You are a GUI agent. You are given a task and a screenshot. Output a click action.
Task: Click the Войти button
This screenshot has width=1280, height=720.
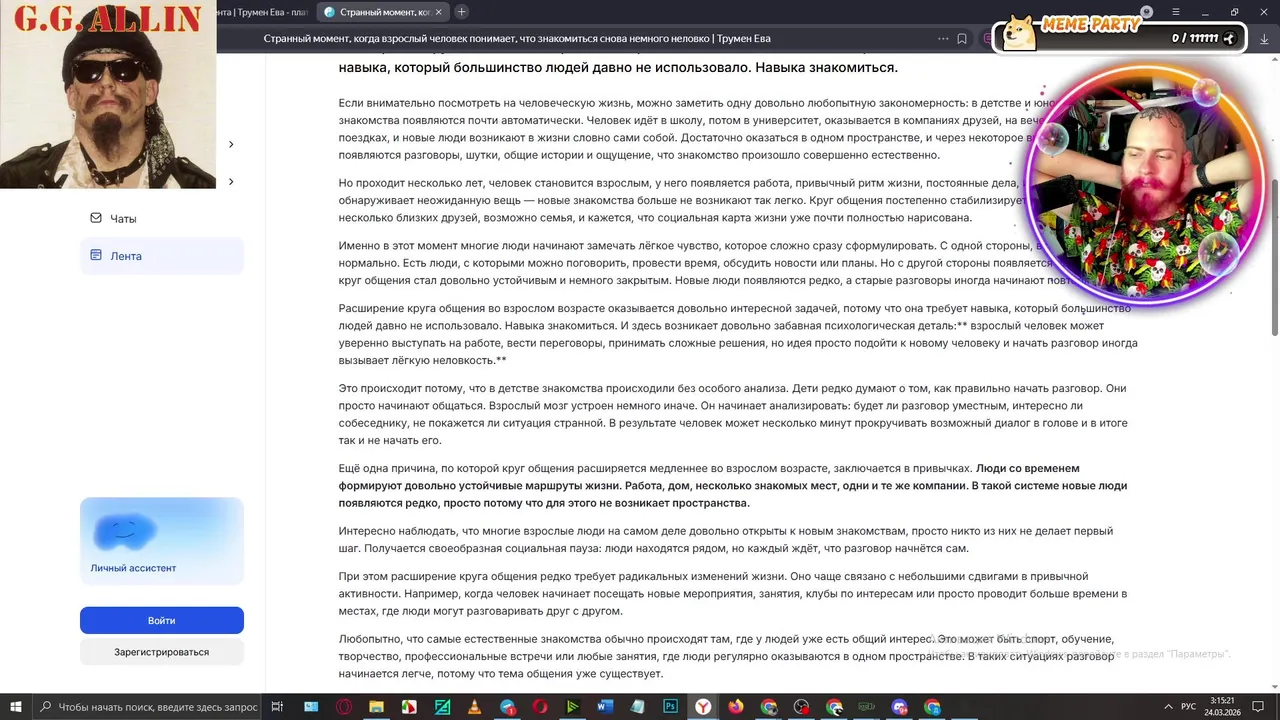coord(161,620)
